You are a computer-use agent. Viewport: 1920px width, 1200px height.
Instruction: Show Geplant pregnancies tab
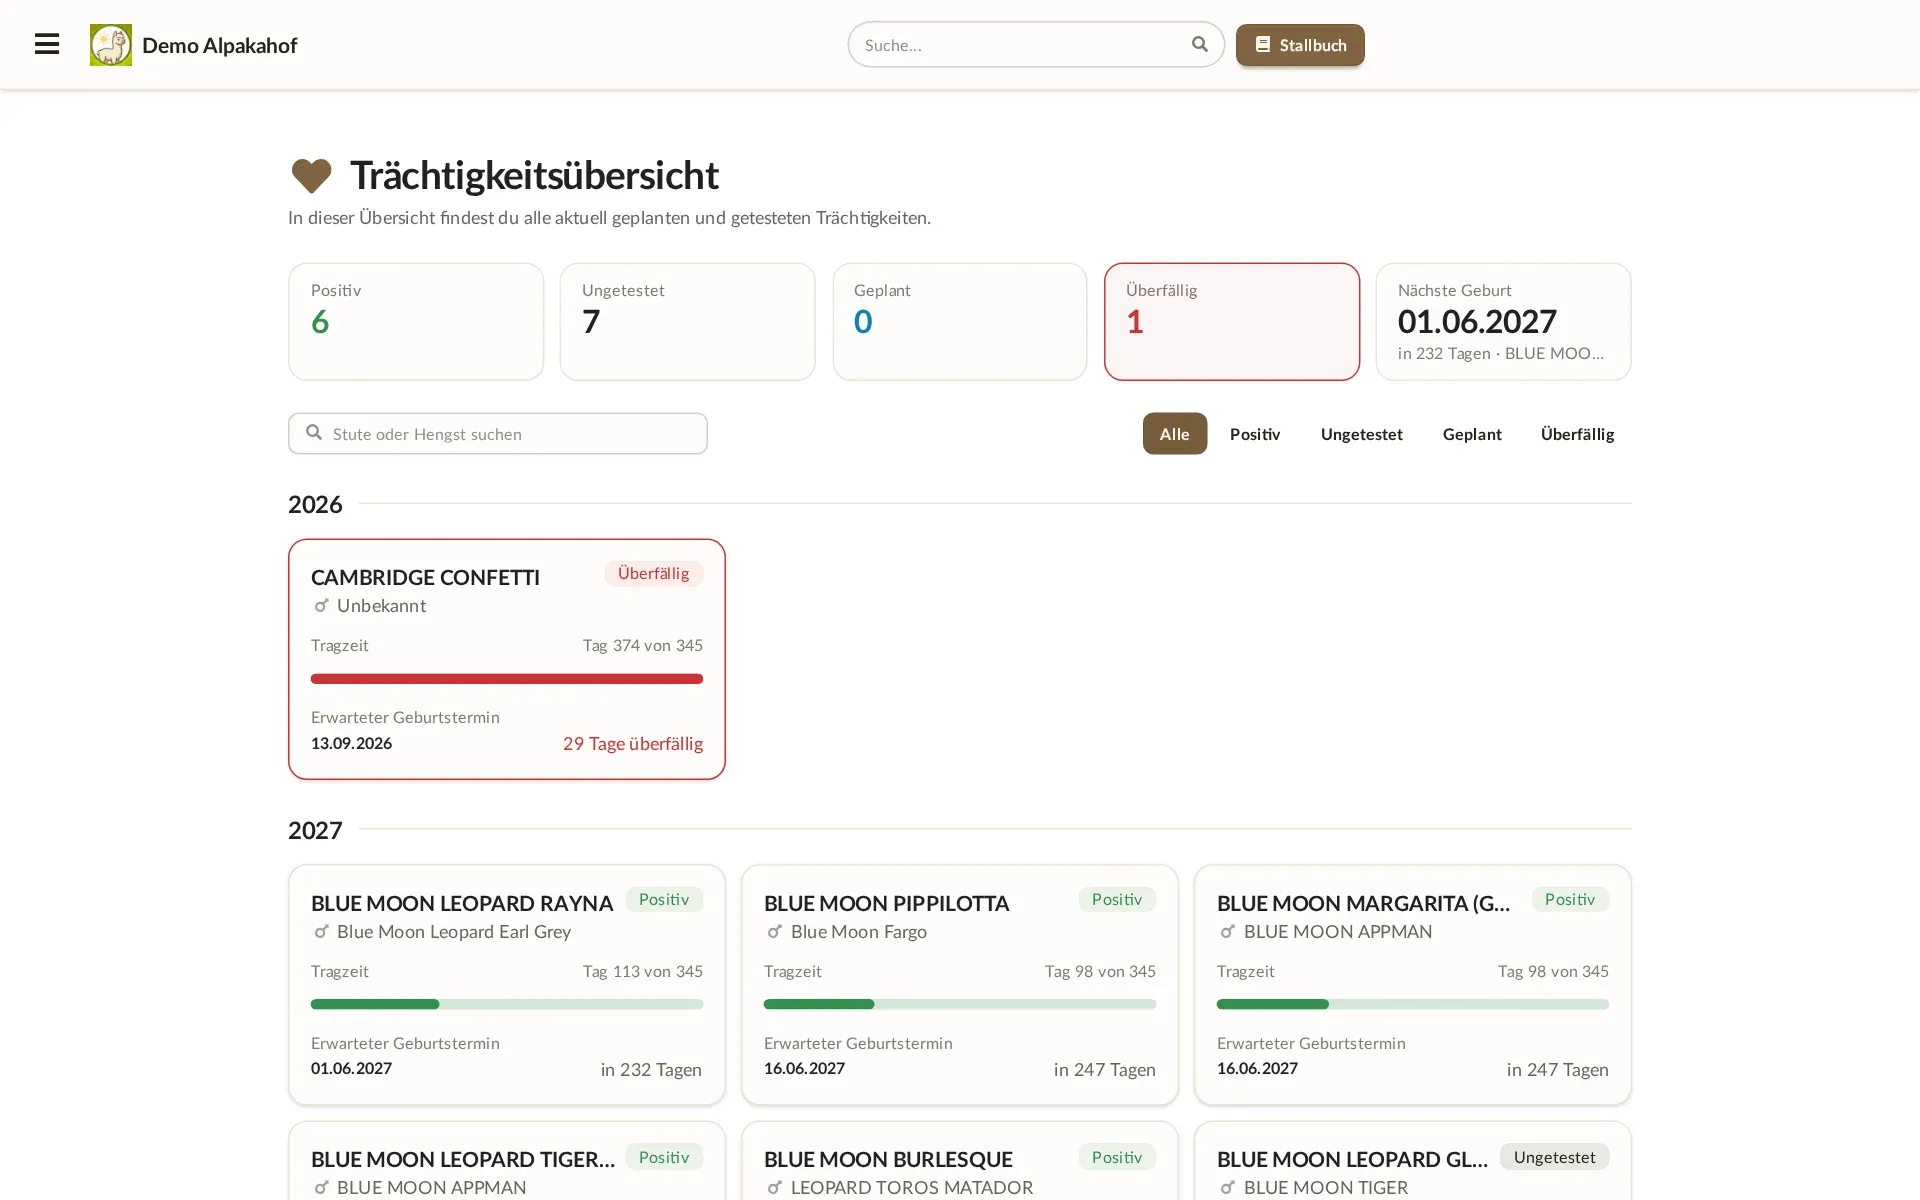(1471, 434)
